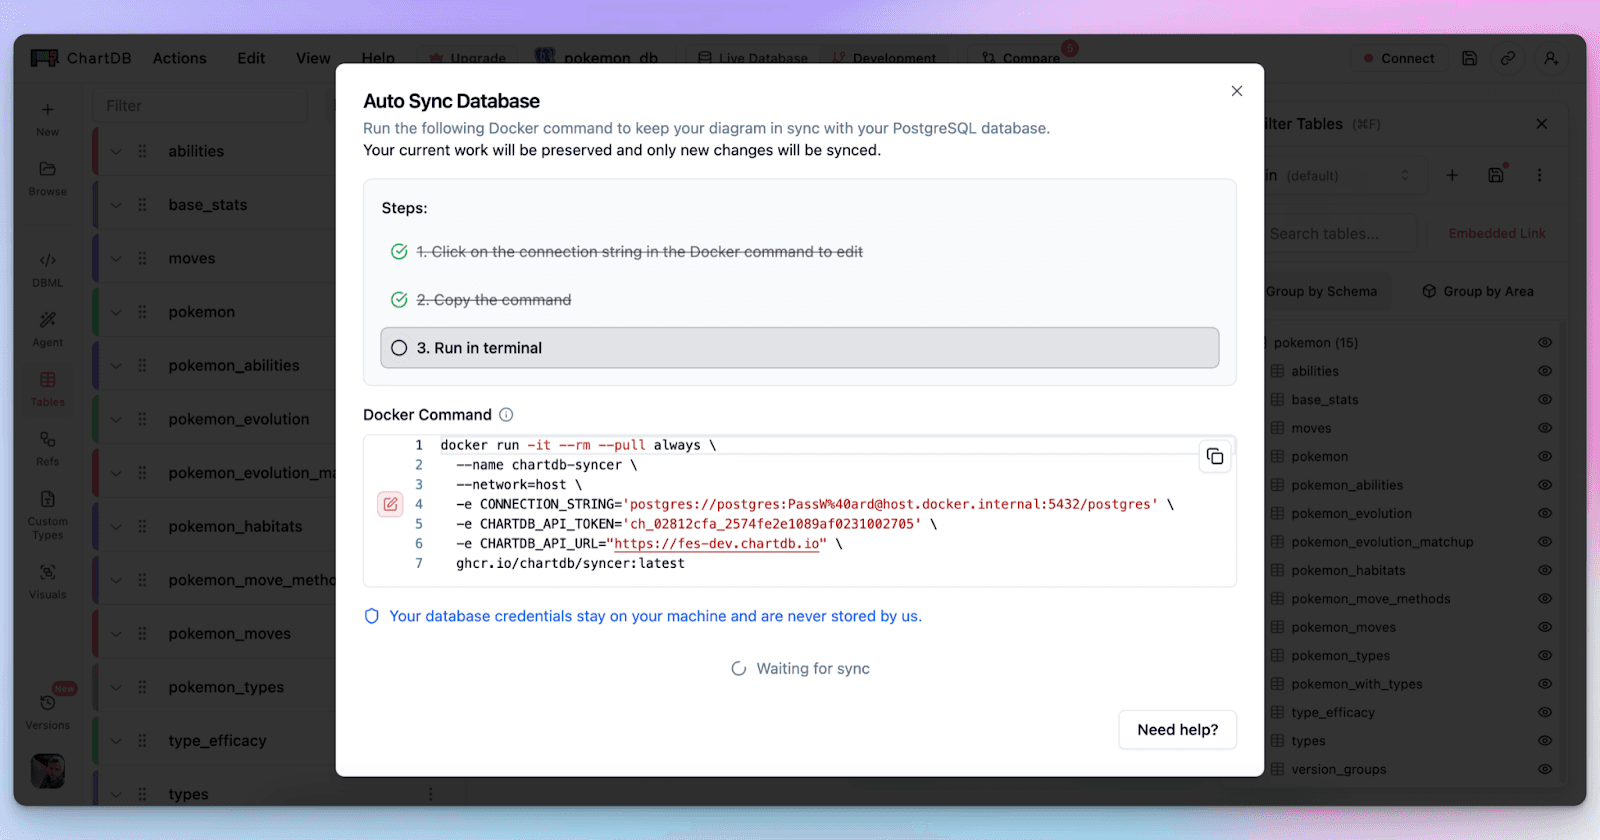Switch to the Tables sidebar section
Screen dimensions: 1600x840
point(47,389)
